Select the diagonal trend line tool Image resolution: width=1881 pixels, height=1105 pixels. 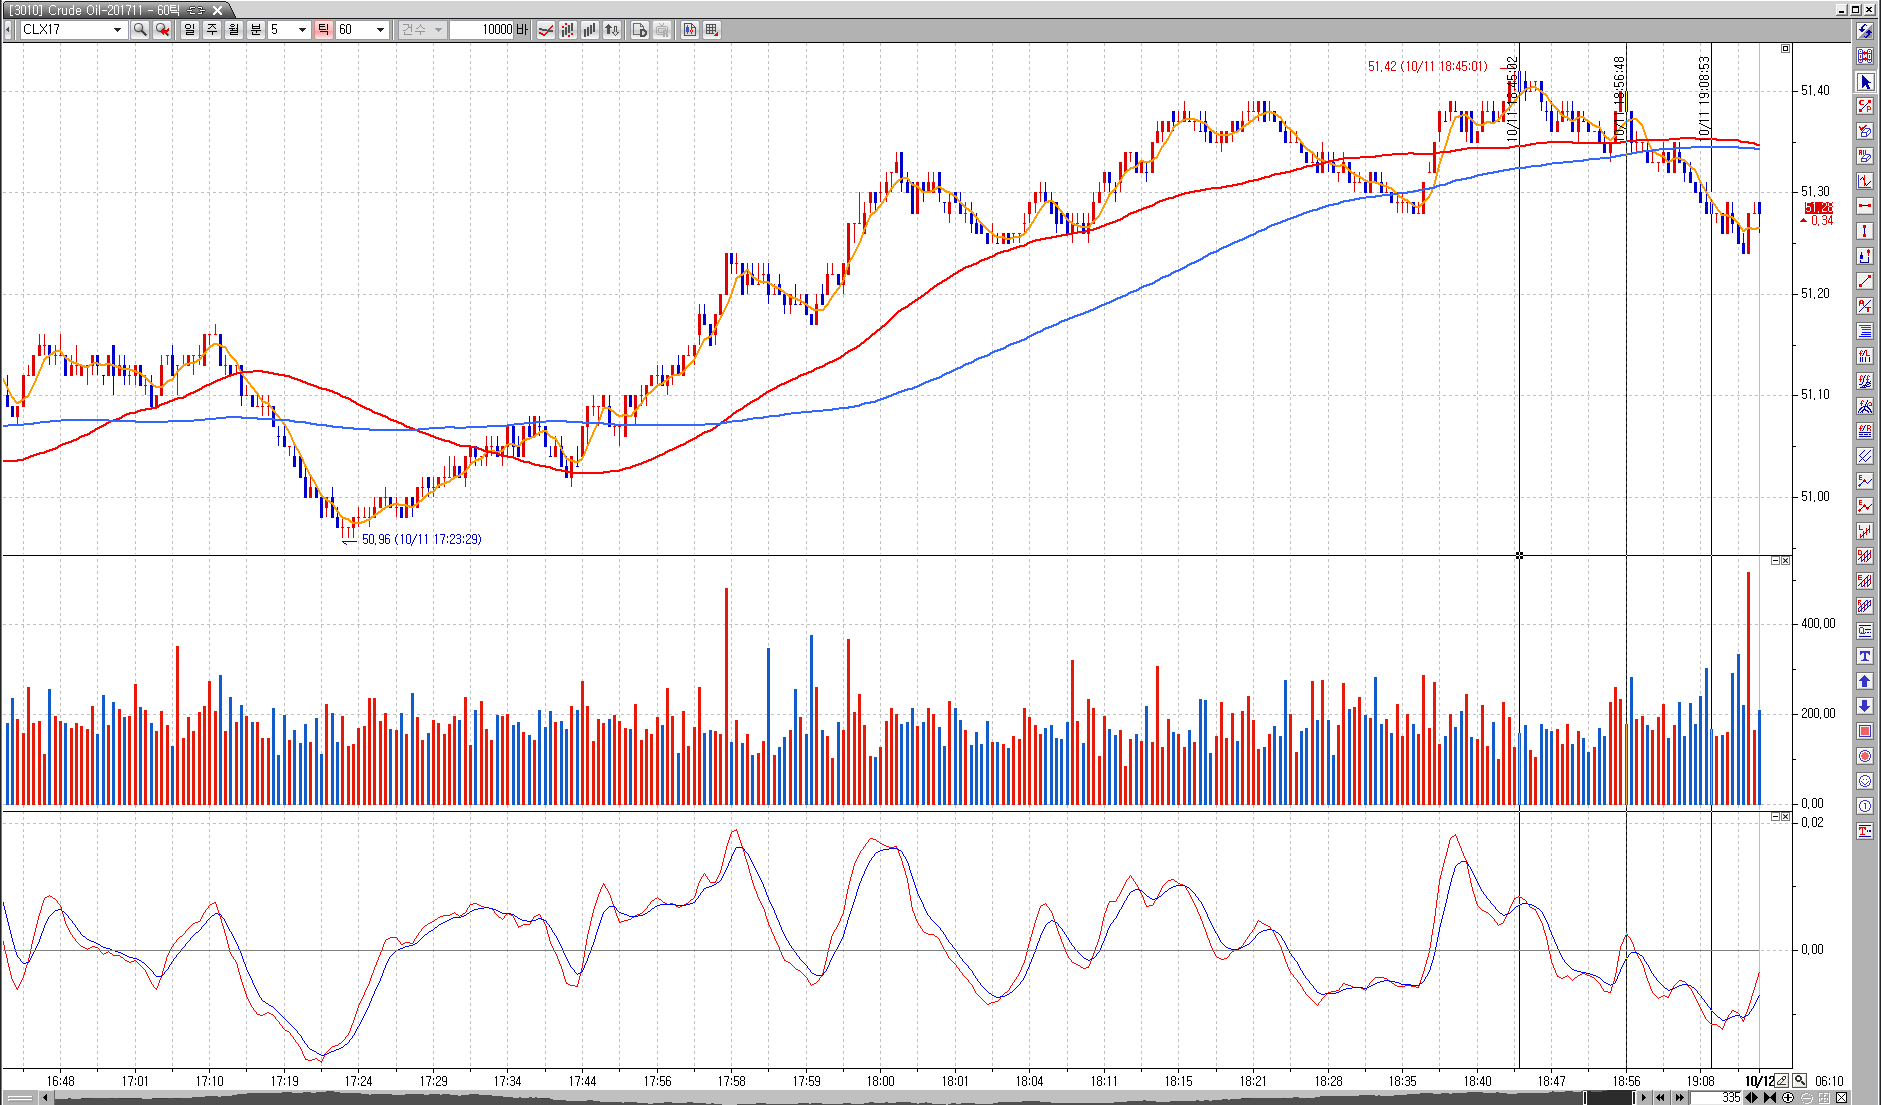click(1865, 281)
